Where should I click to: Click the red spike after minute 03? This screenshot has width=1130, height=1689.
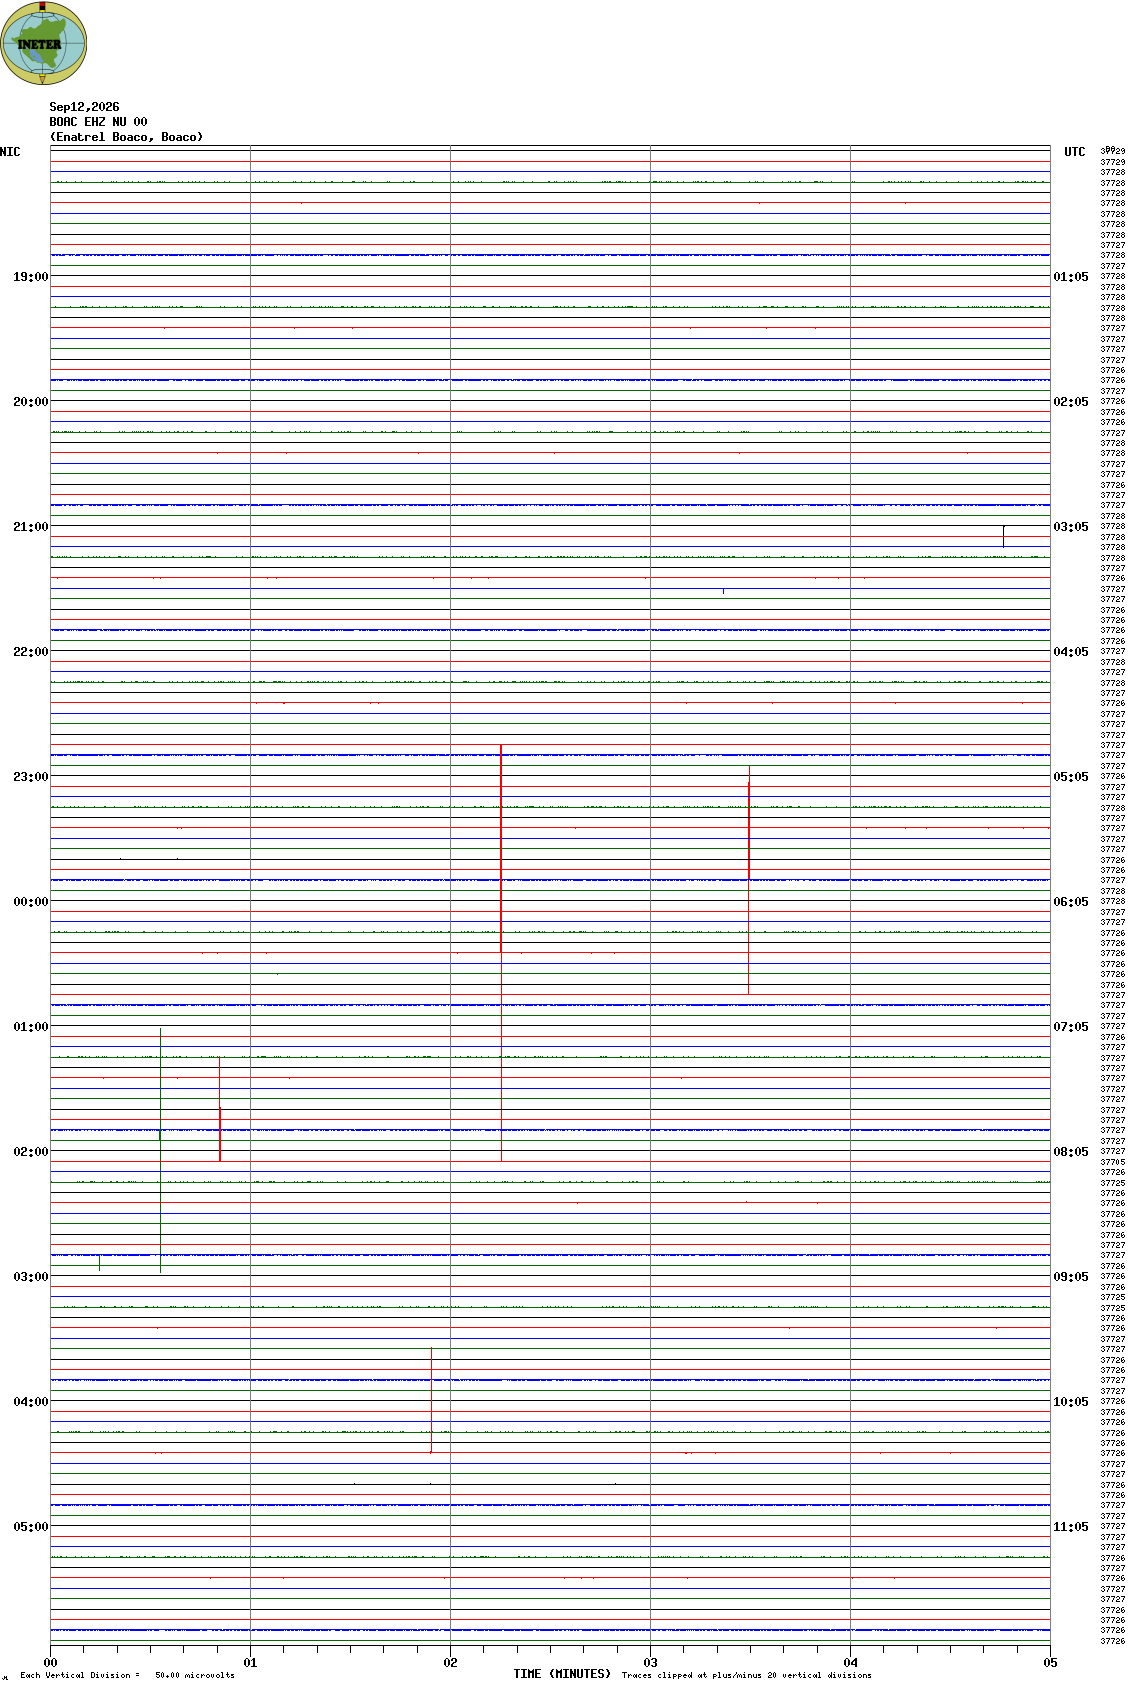(x=748, y=888)
